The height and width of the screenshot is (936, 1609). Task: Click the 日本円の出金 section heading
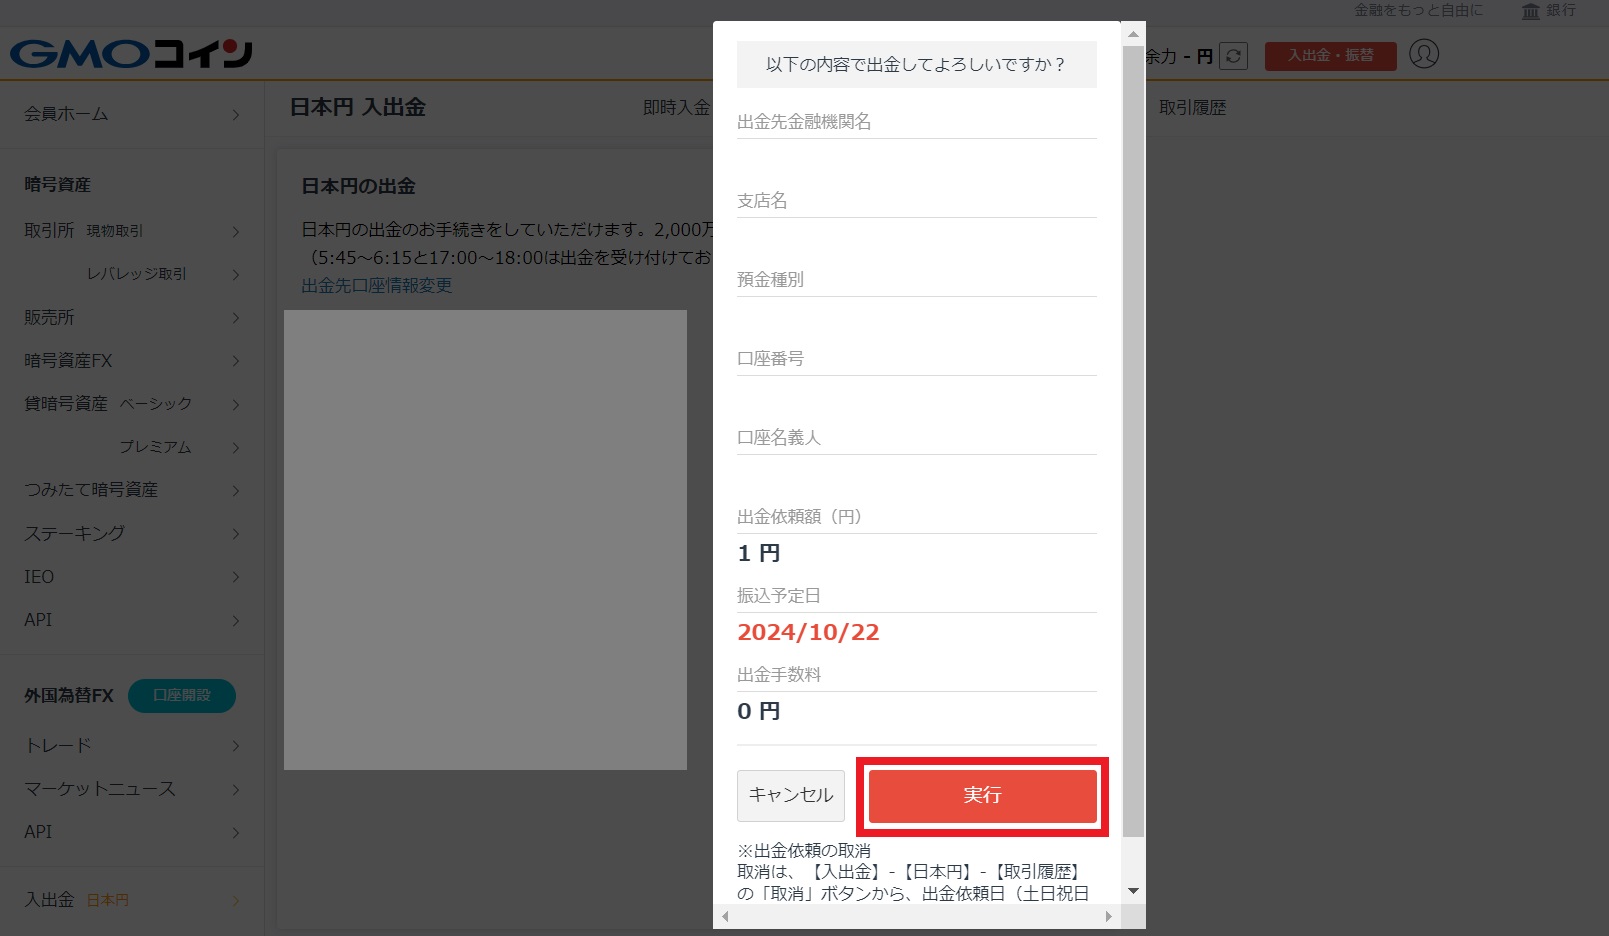click(x=359, y=187)
